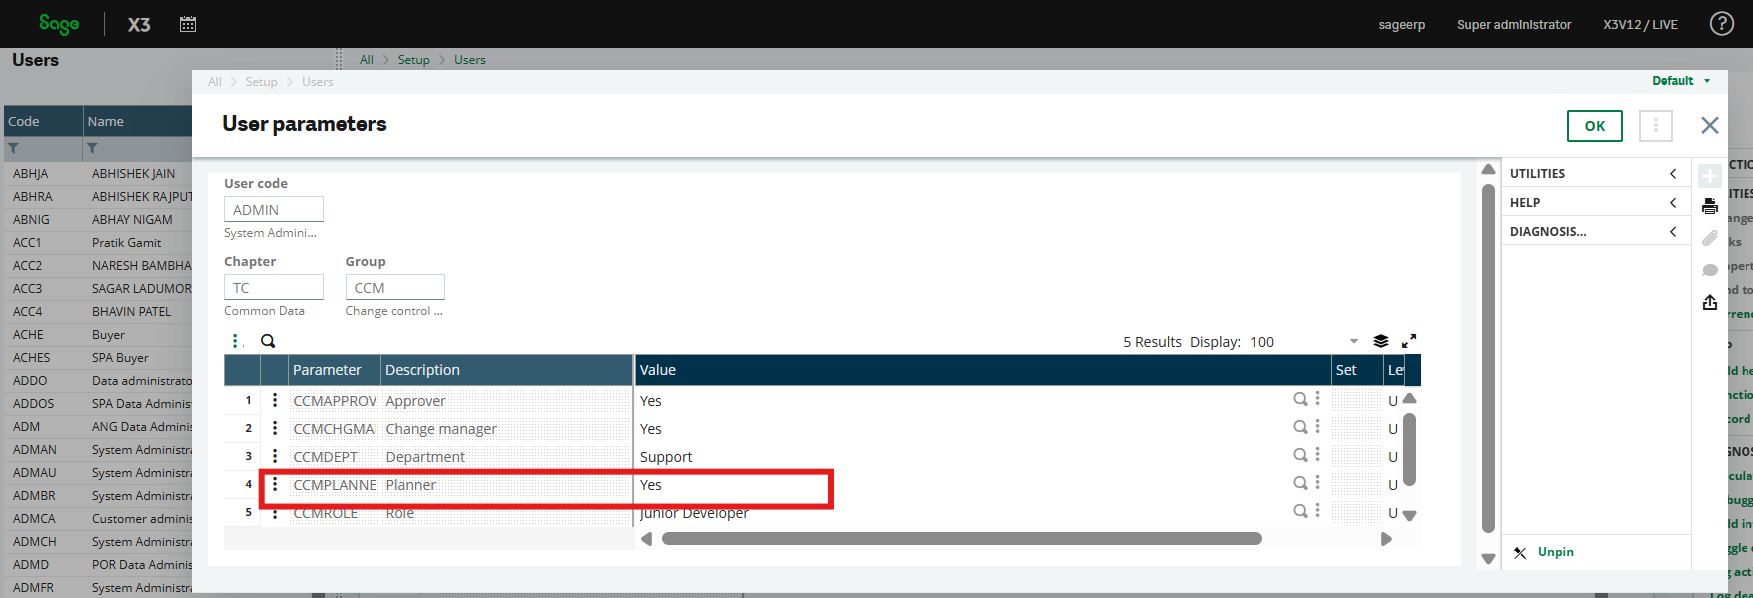Open row actions for CCMPLANNE
The height and width of the screenshot is (598, 1753).
(x=275, y=484)
